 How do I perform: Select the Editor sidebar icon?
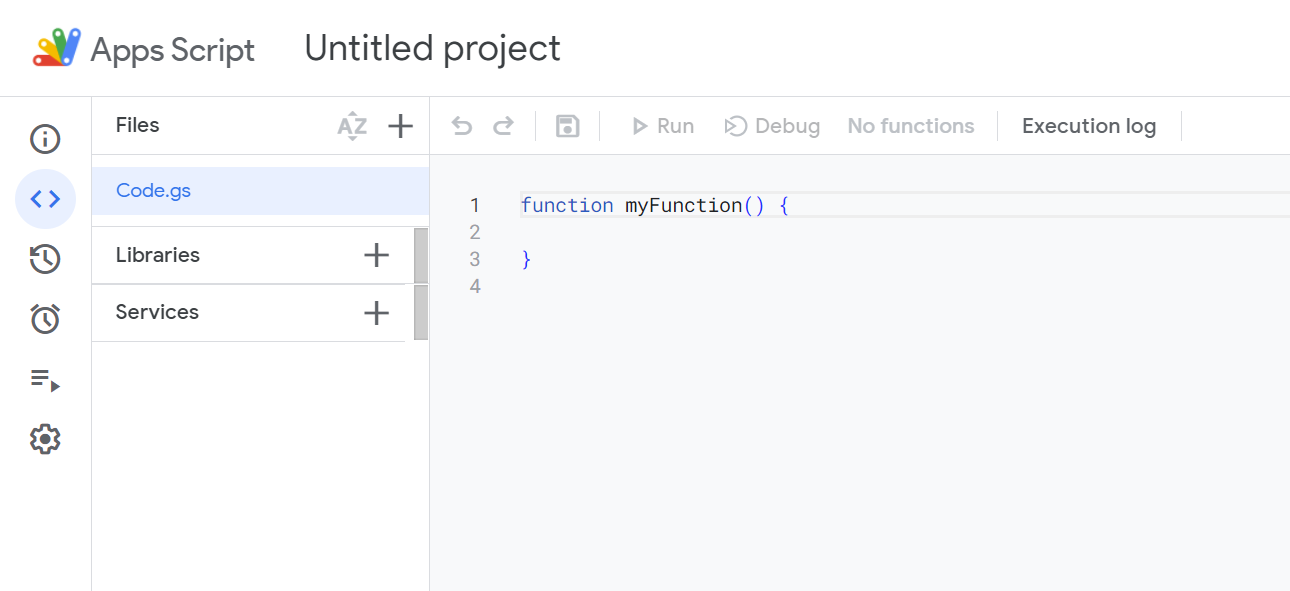45,199
